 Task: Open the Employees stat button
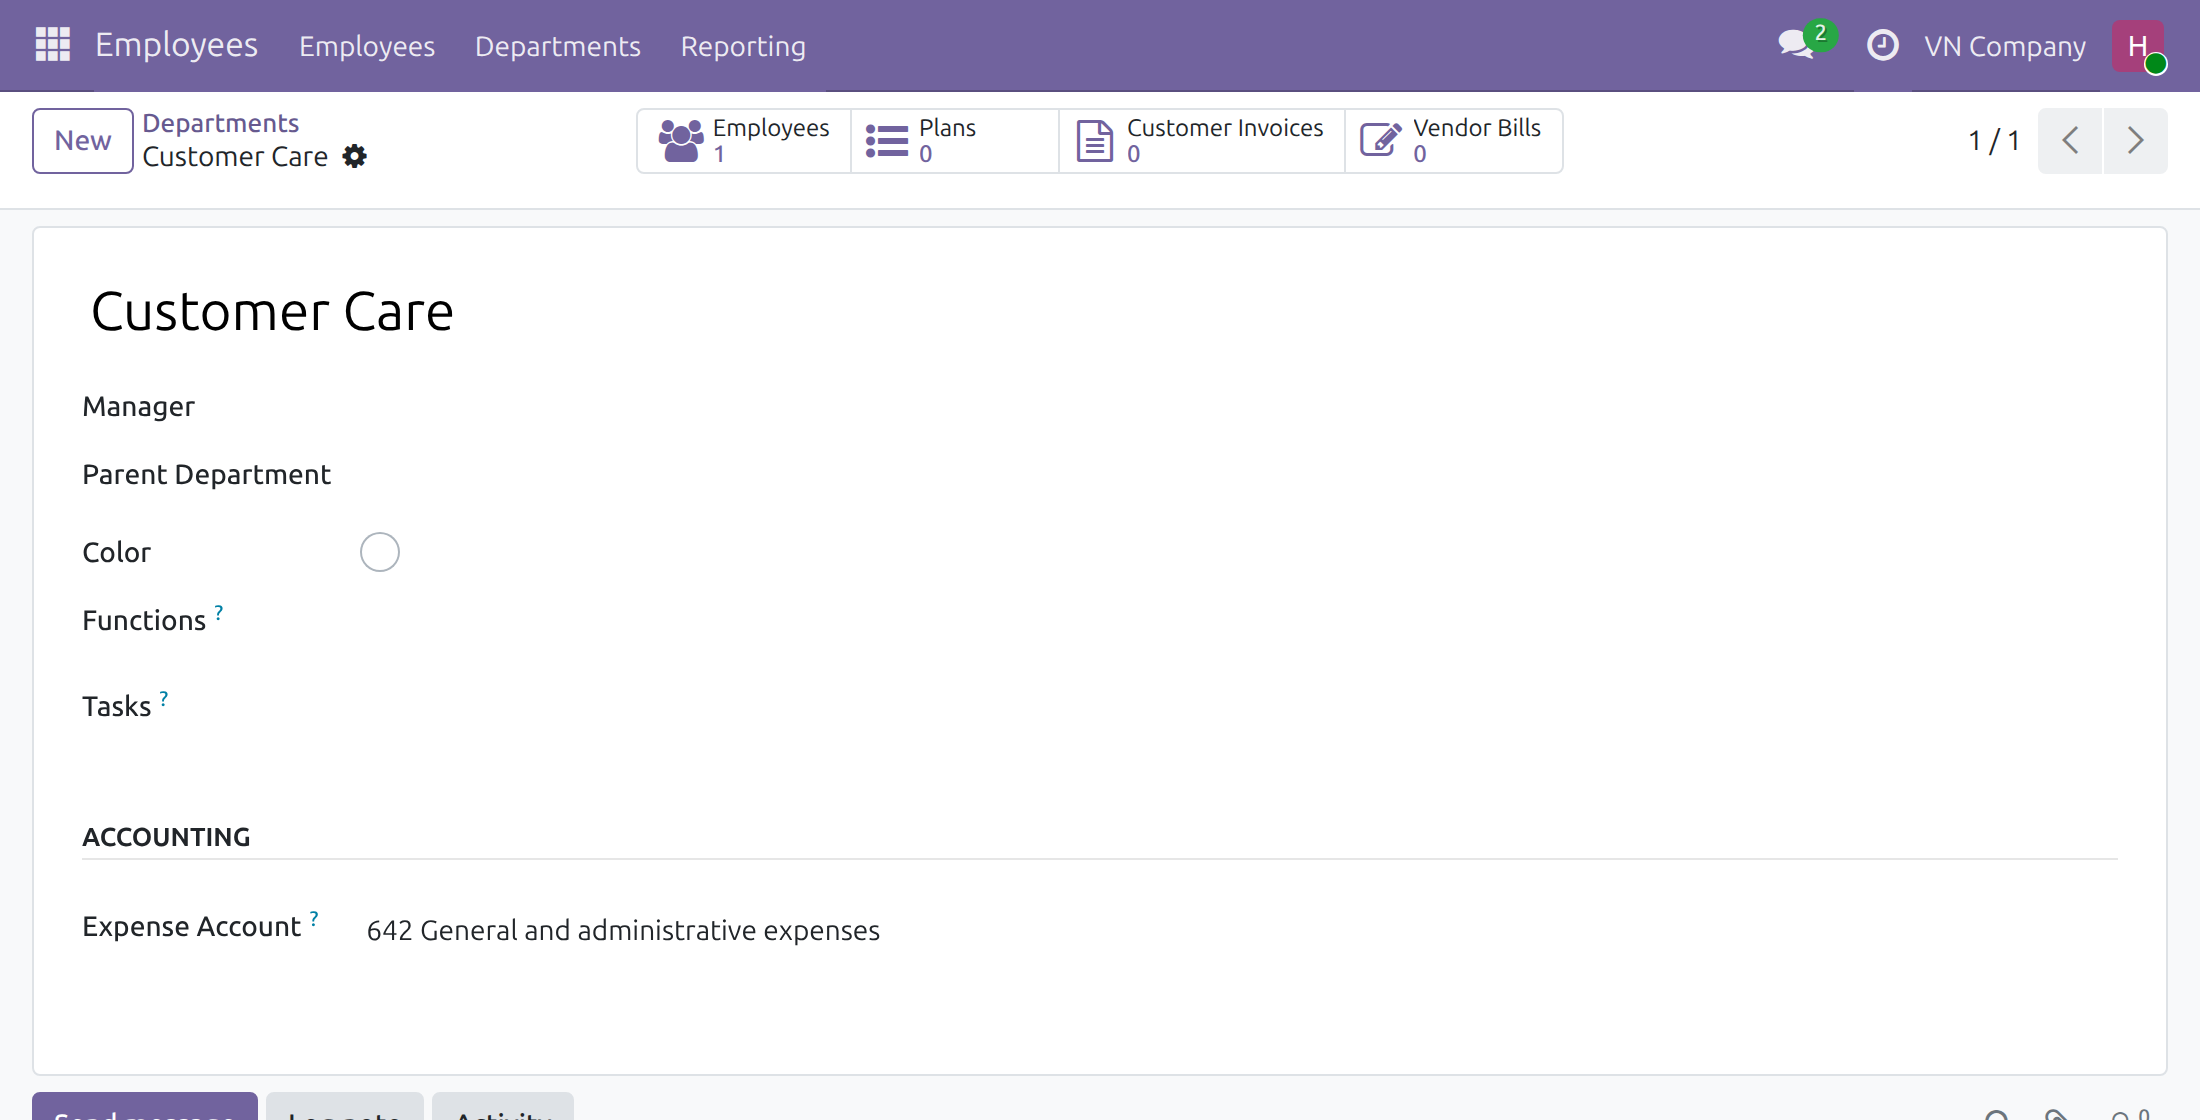point(744,140)
